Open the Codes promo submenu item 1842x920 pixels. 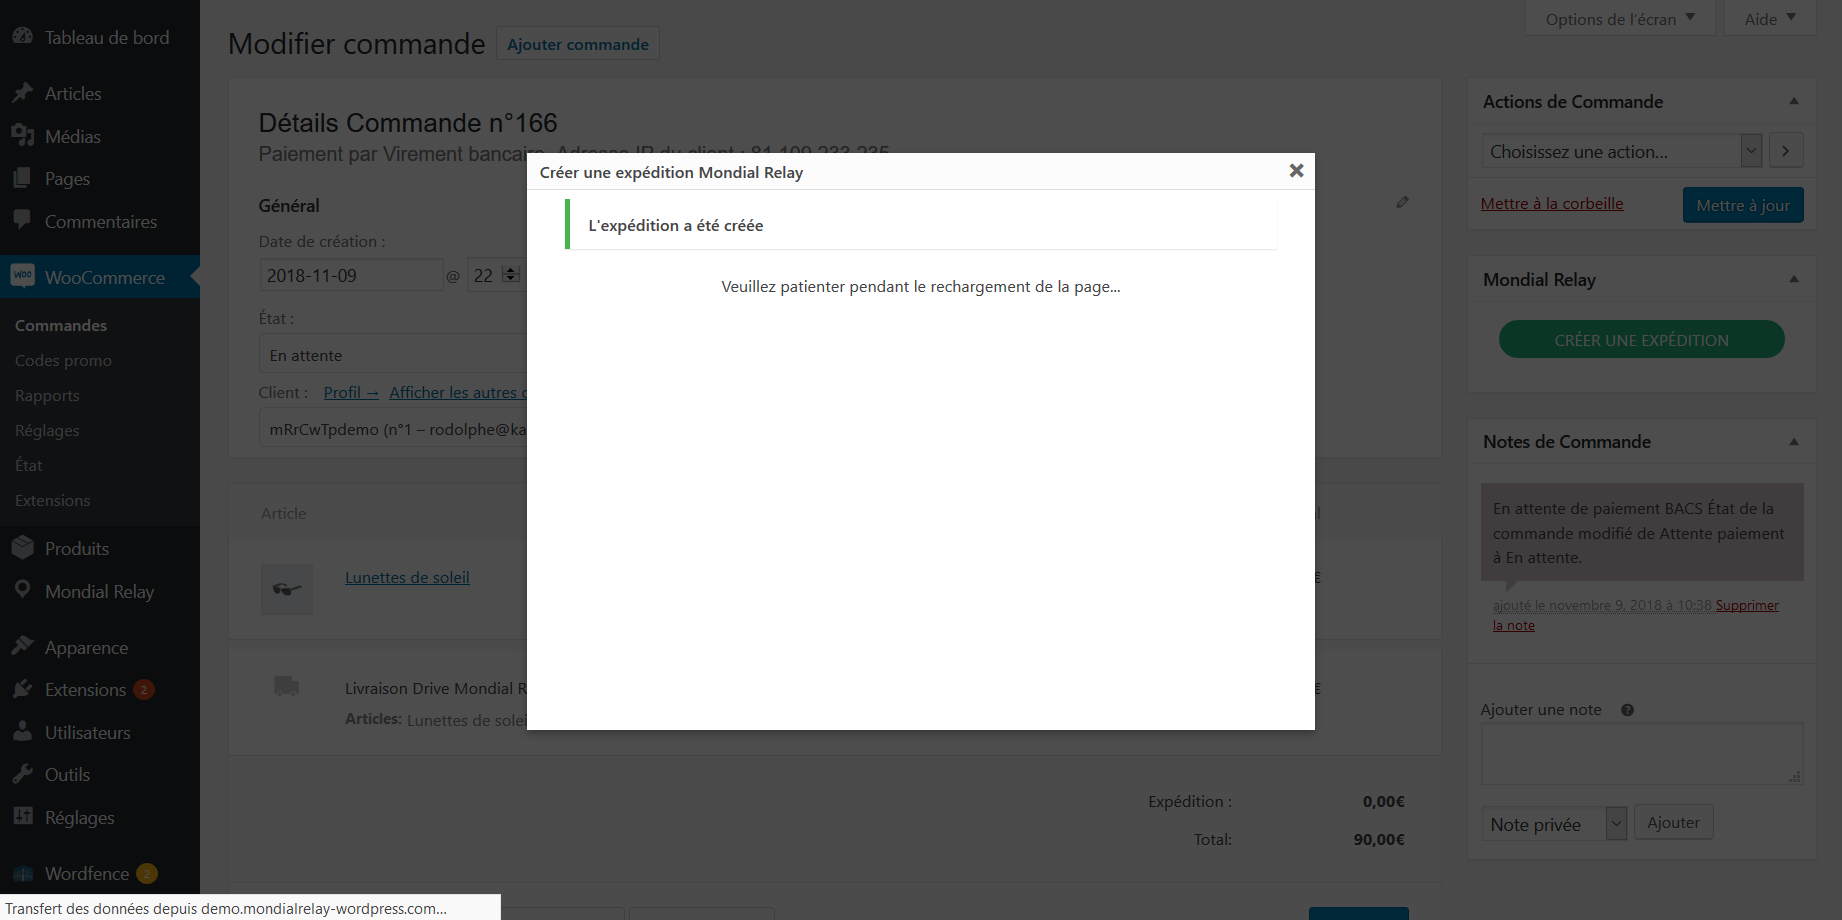pyautogui.click(x=63, y=360)
